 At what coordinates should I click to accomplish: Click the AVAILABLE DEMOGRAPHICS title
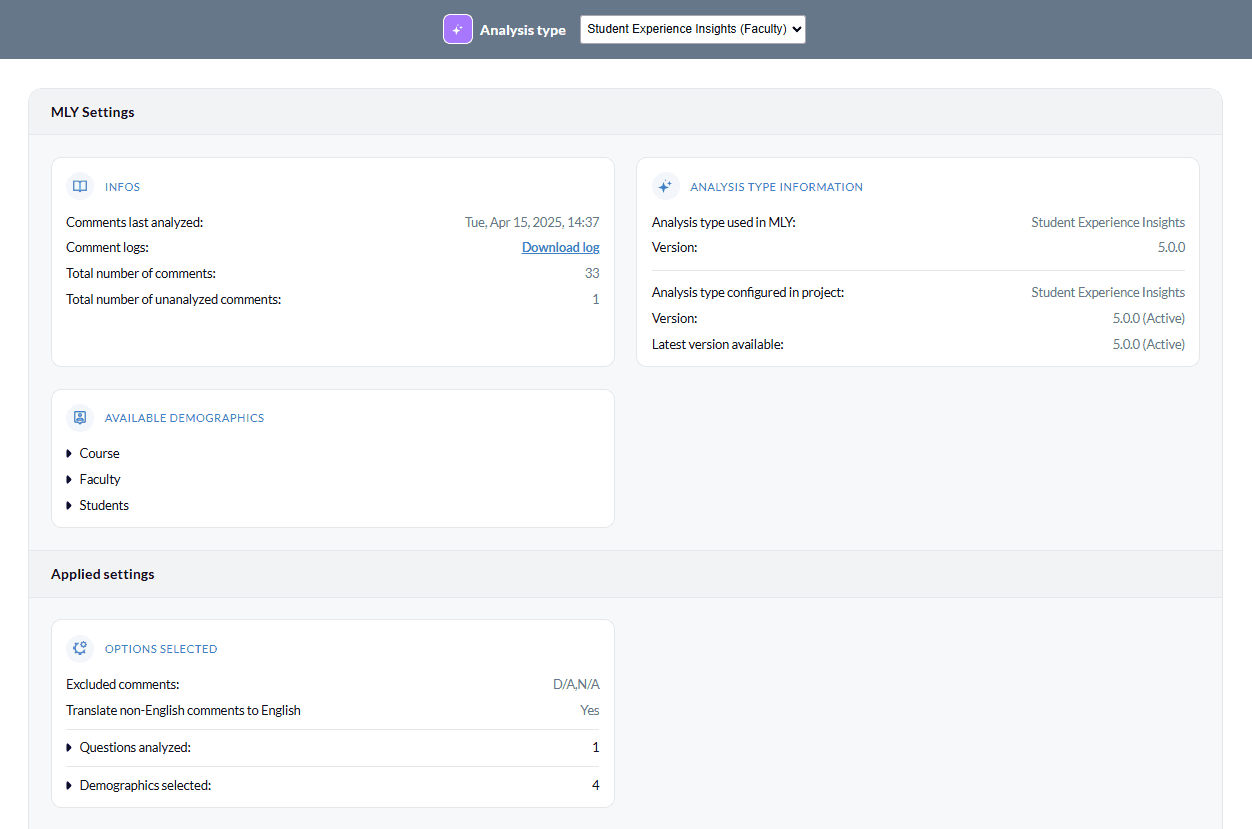pos(184,418)
